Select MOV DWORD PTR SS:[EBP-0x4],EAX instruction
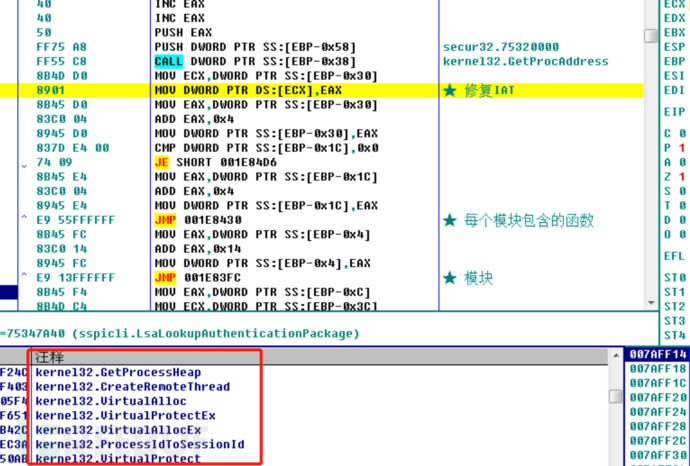Screen dimensions: 690x466 point(263,263)
